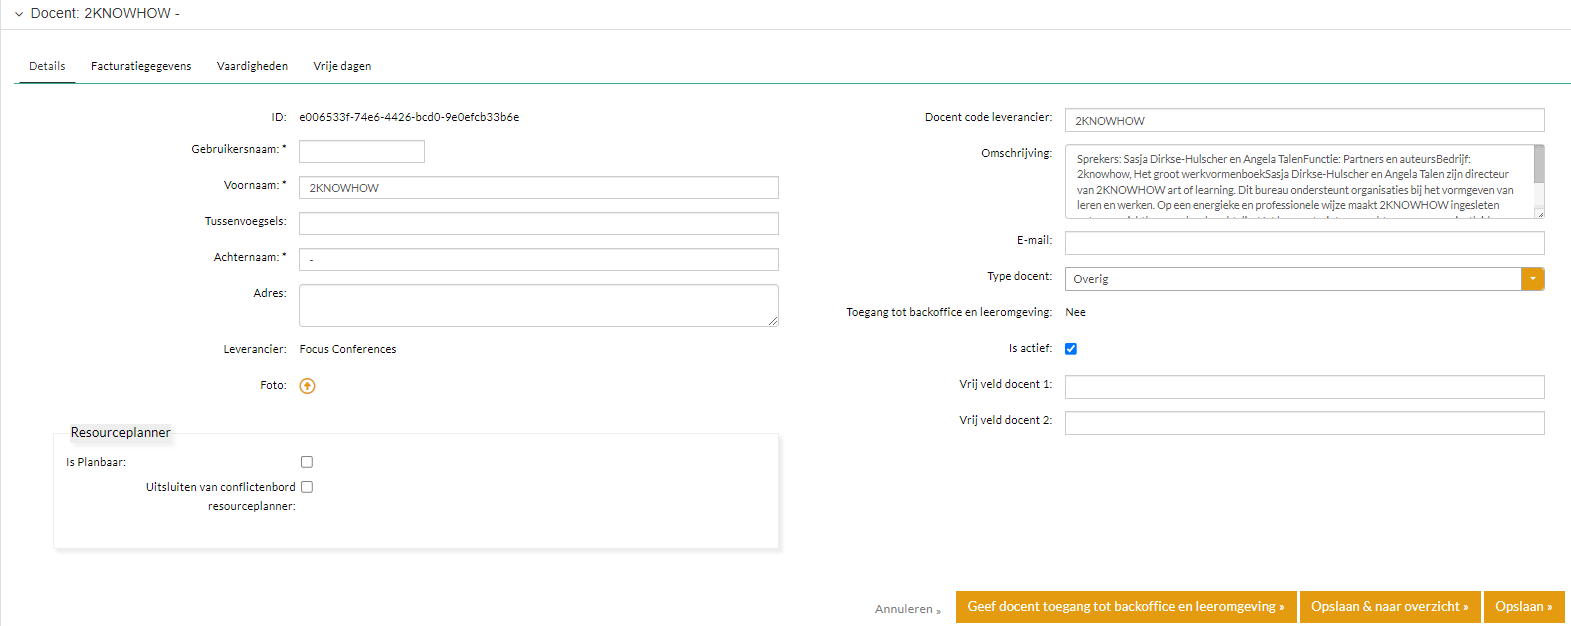The height and width of the screenshot is (626, 1571).
Task: Click into the E-mail field
Action: click(x=1304, y=243)
